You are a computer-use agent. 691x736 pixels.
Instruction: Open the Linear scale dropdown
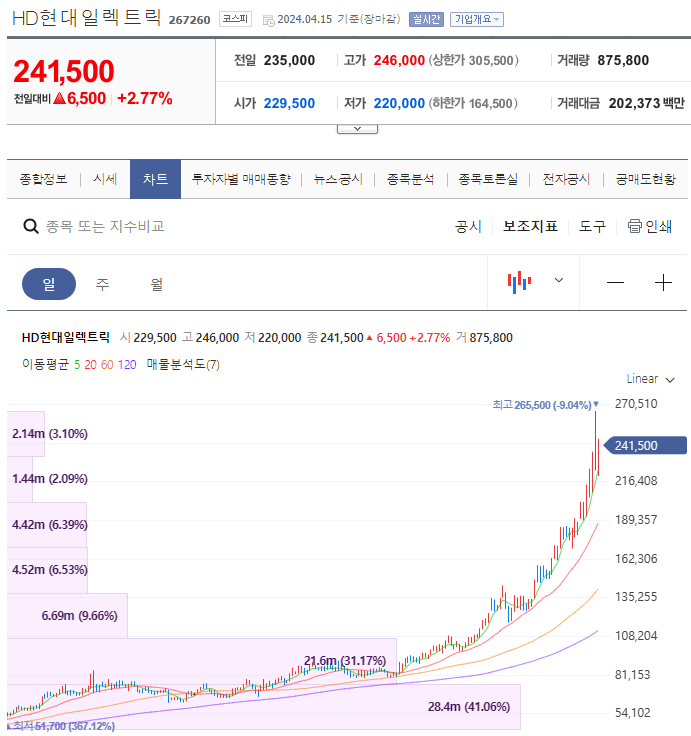[x=651, y=379]
